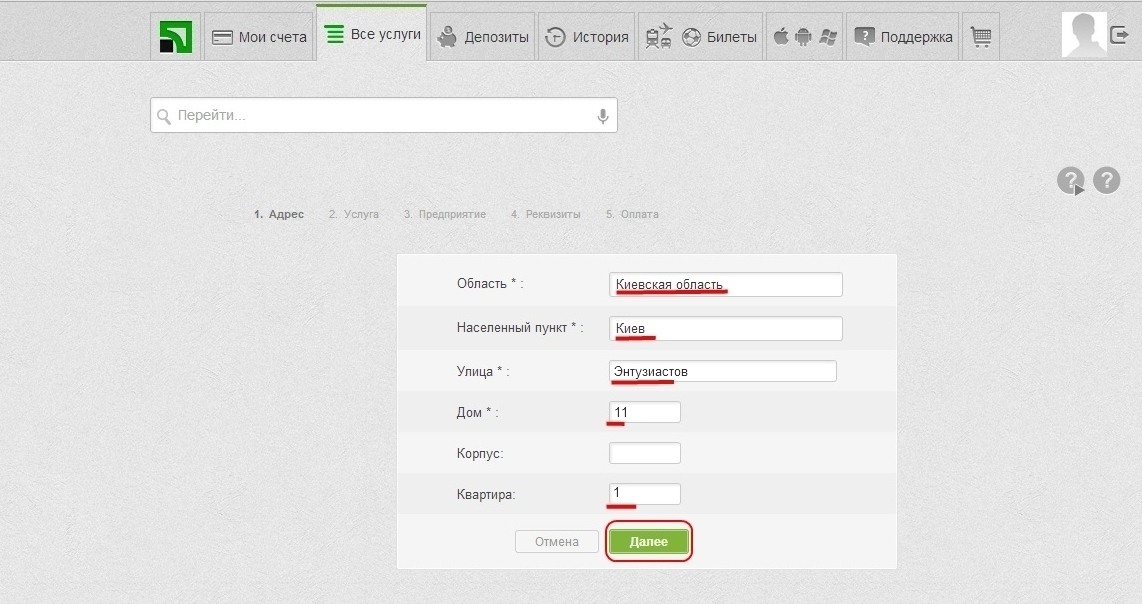Click the history clock icon
The height and width of the screenshot is (604, 1143).
[x=555, y=37]
